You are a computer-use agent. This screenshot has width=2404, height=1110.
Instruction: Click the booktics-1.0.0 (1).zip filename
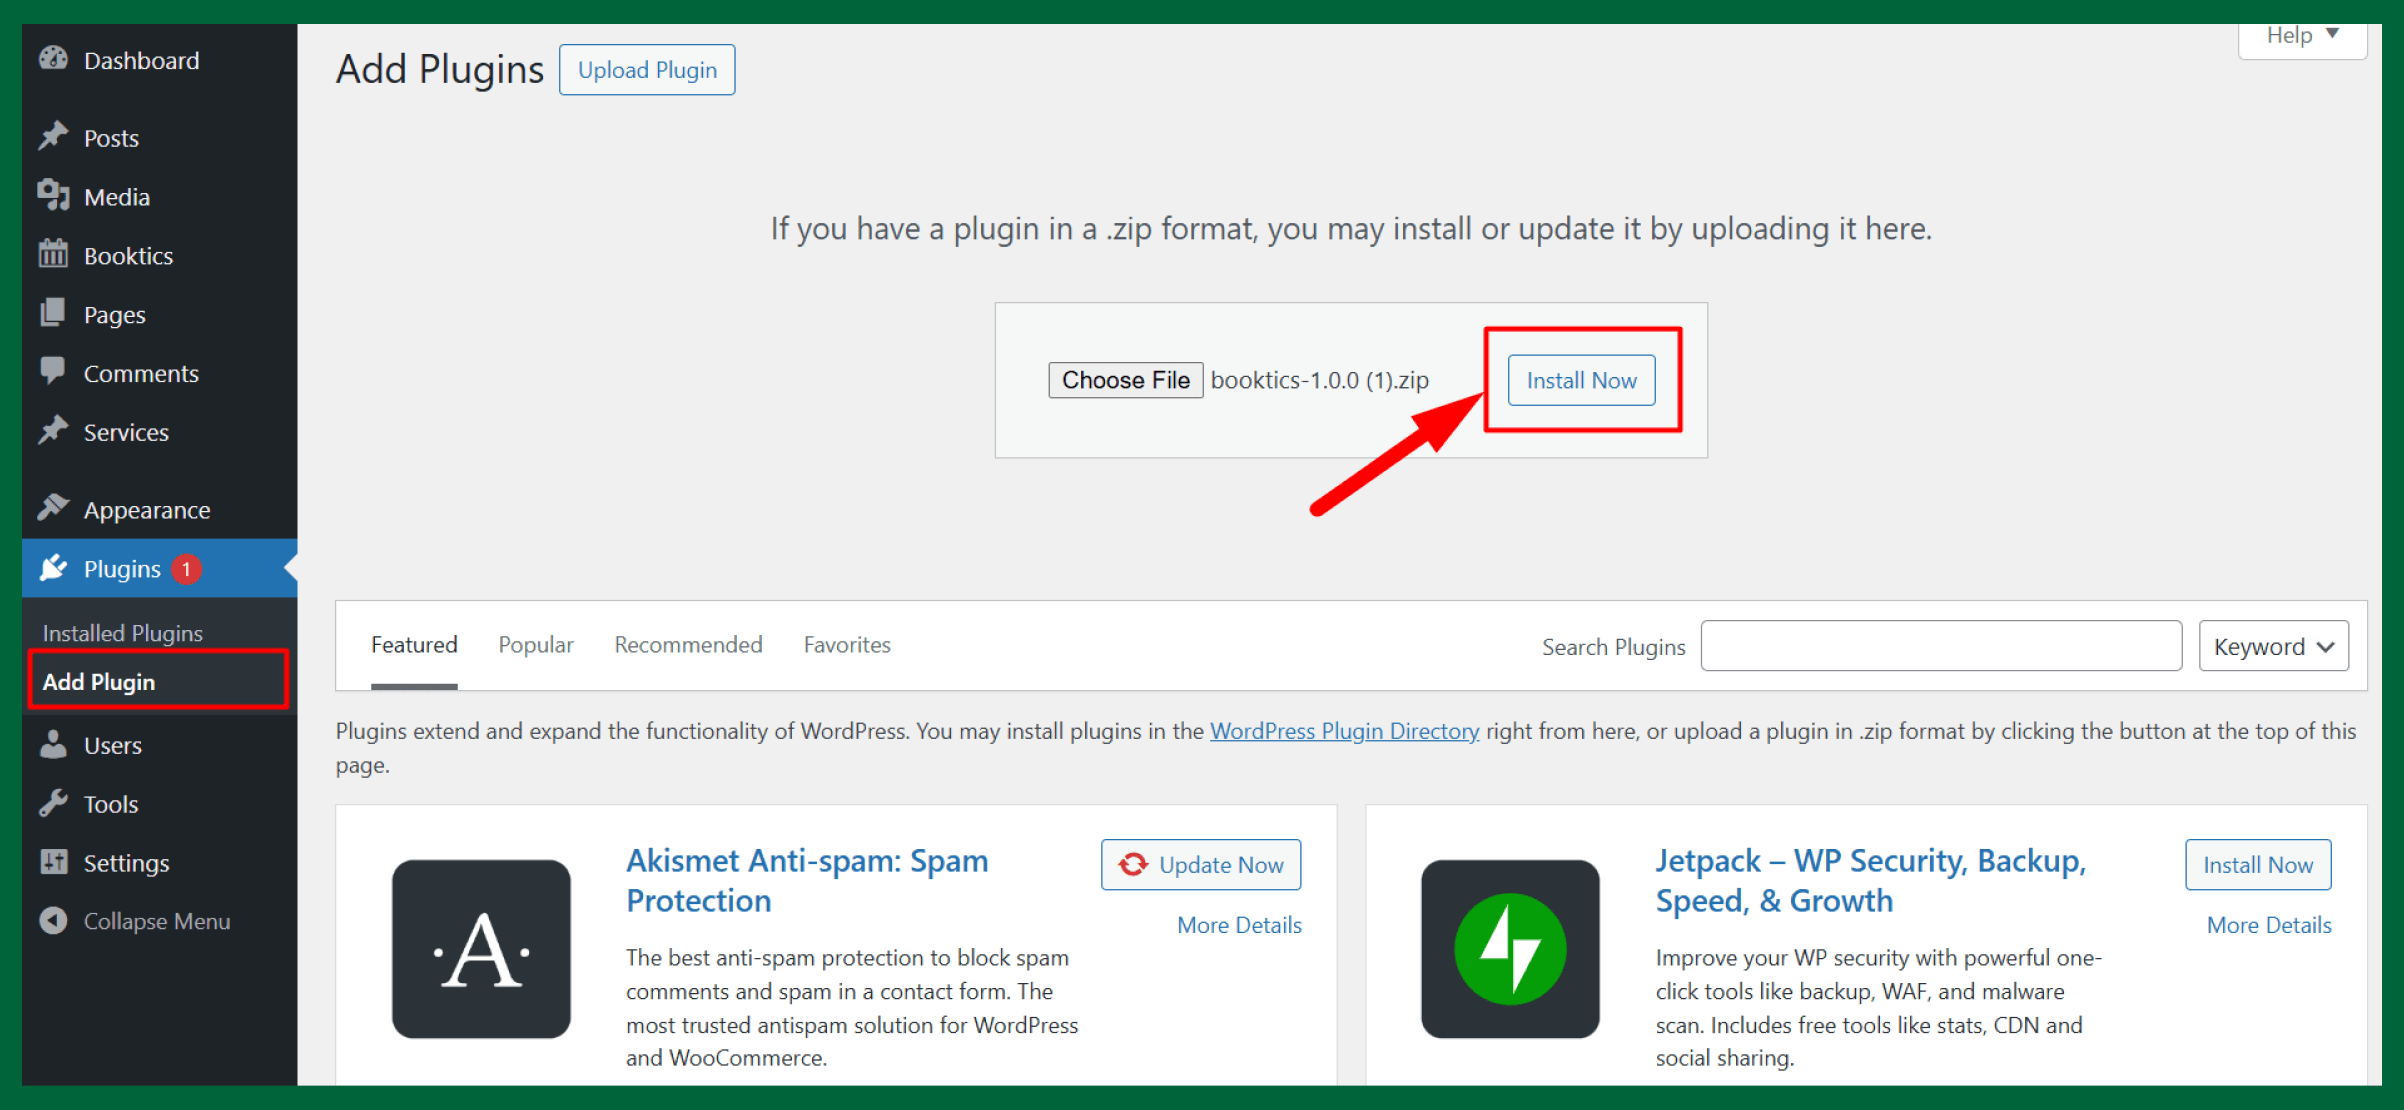pyautogui.click(x=1320, y=380)
